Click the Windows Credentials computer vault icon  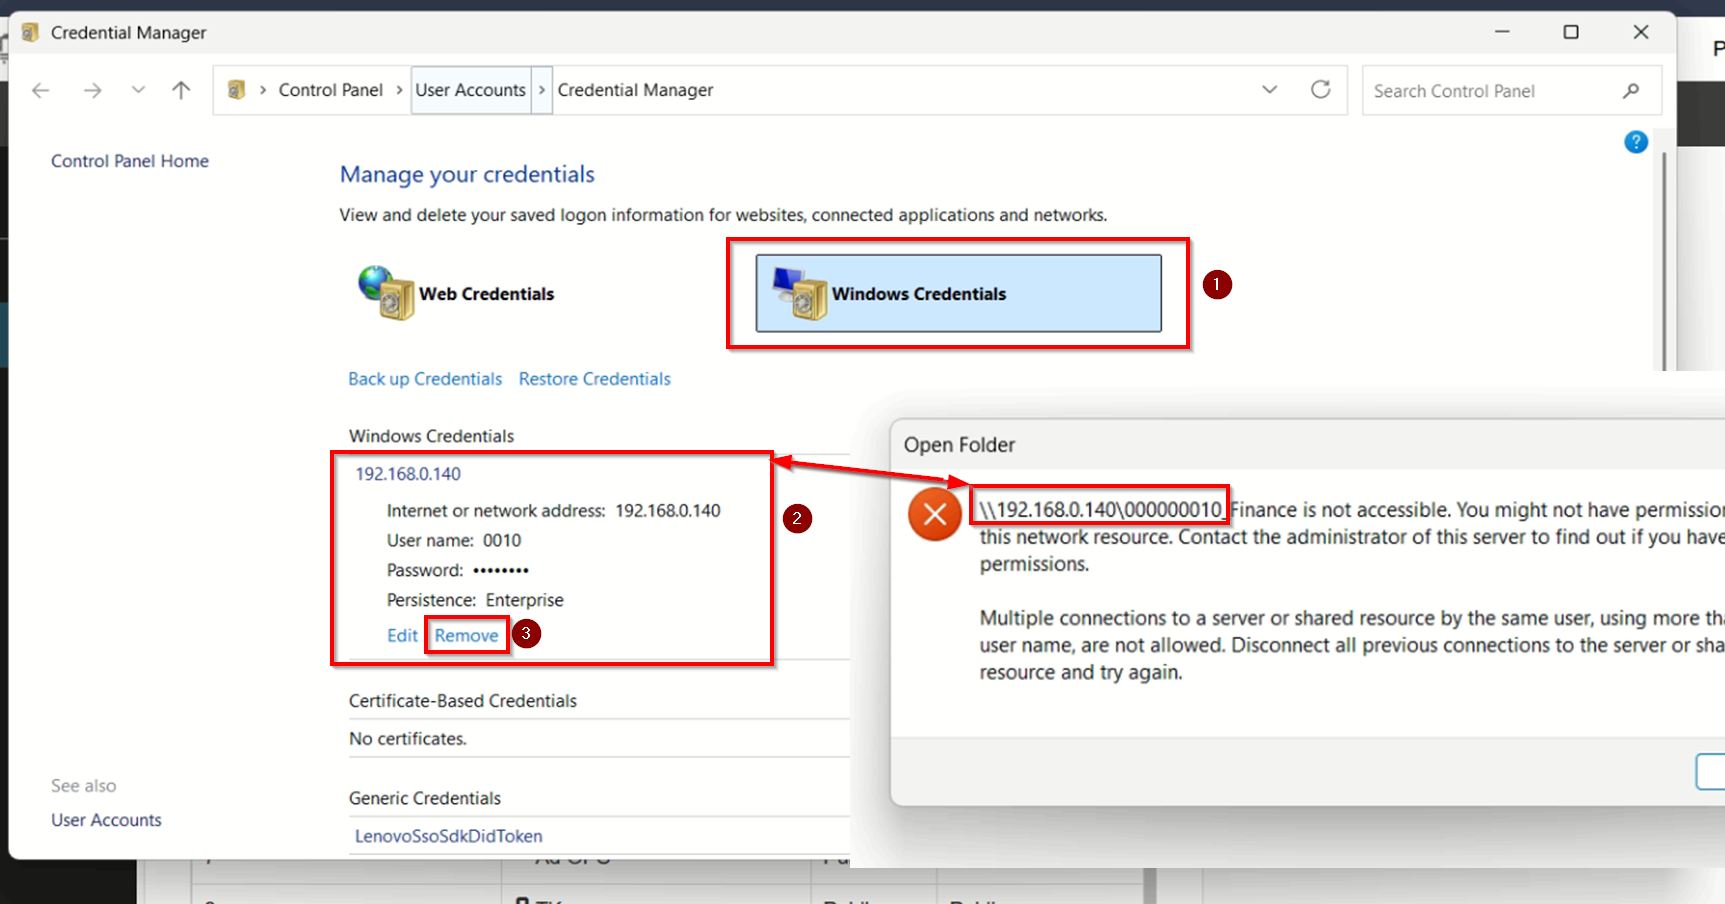coord(800,294)
